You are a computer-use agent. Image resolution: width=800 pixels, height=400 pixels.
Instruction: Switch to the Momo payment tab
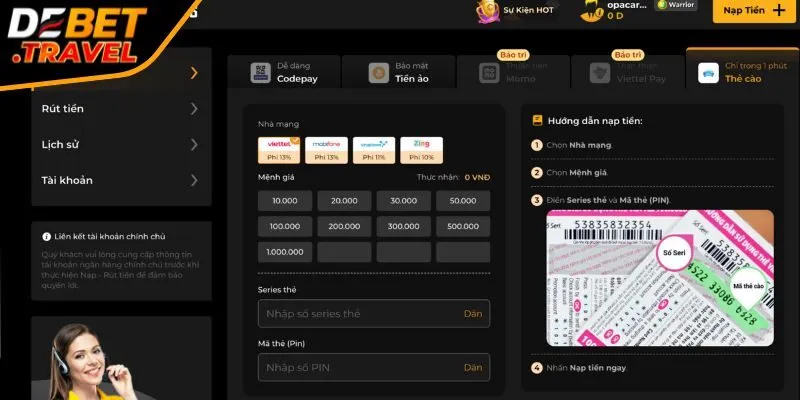tap(512, 72)
